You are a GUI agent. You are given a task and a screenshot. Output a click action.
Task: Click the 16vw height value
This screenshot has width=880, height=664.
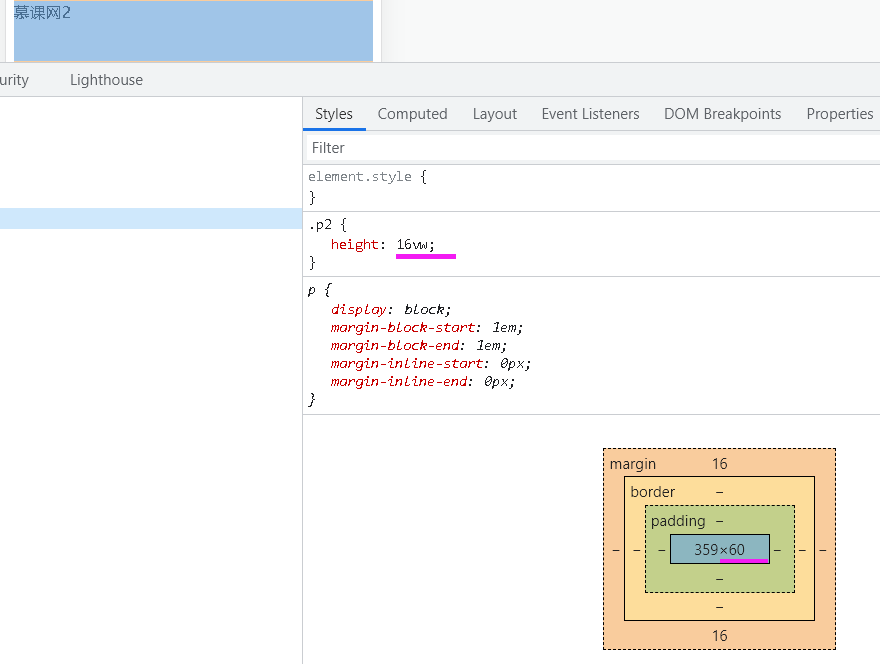click(x=415, y=244)
